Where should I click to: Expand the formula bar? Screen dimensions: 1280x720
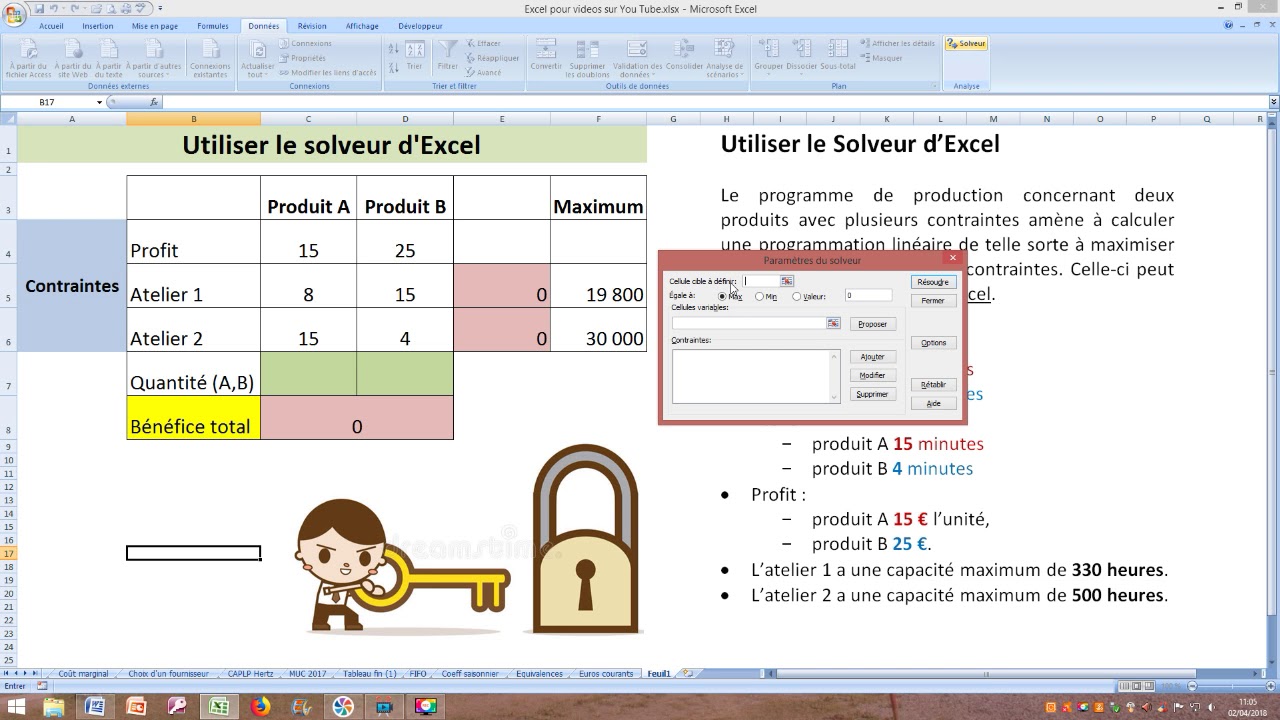tap(1273, 102)
